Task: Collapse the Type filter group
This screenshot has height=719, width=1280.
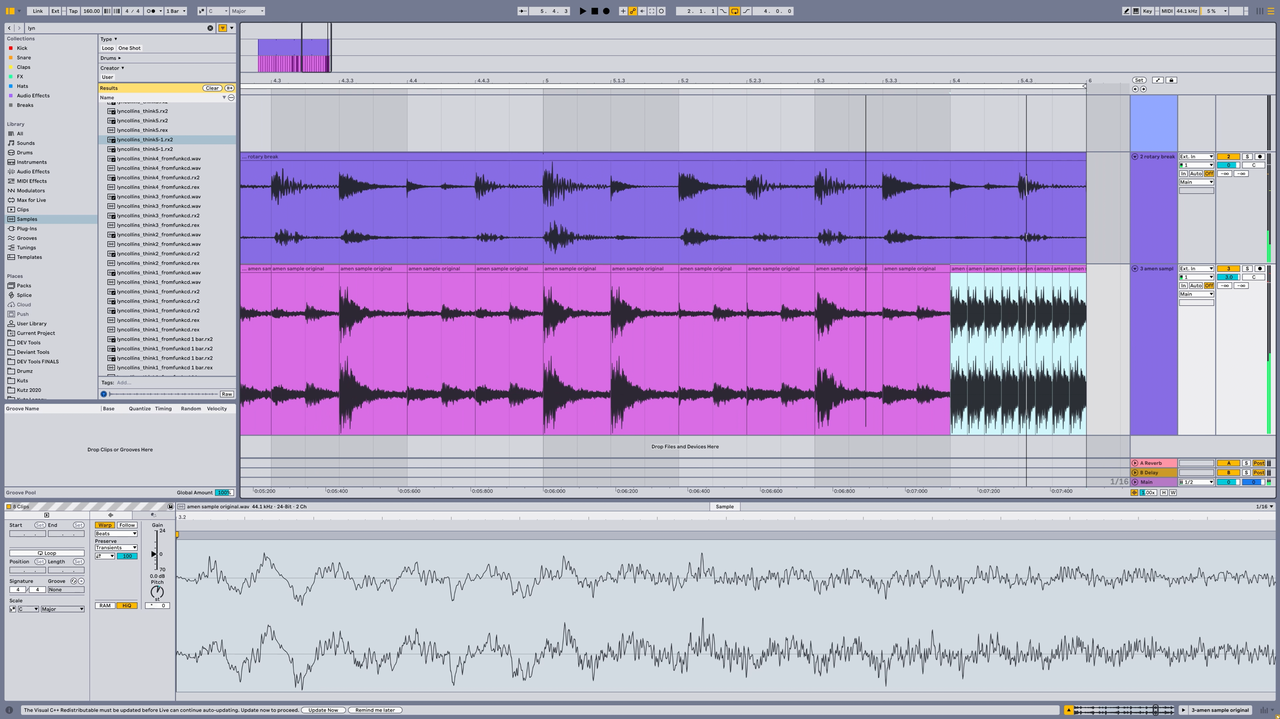Action: tap(108, 39)
